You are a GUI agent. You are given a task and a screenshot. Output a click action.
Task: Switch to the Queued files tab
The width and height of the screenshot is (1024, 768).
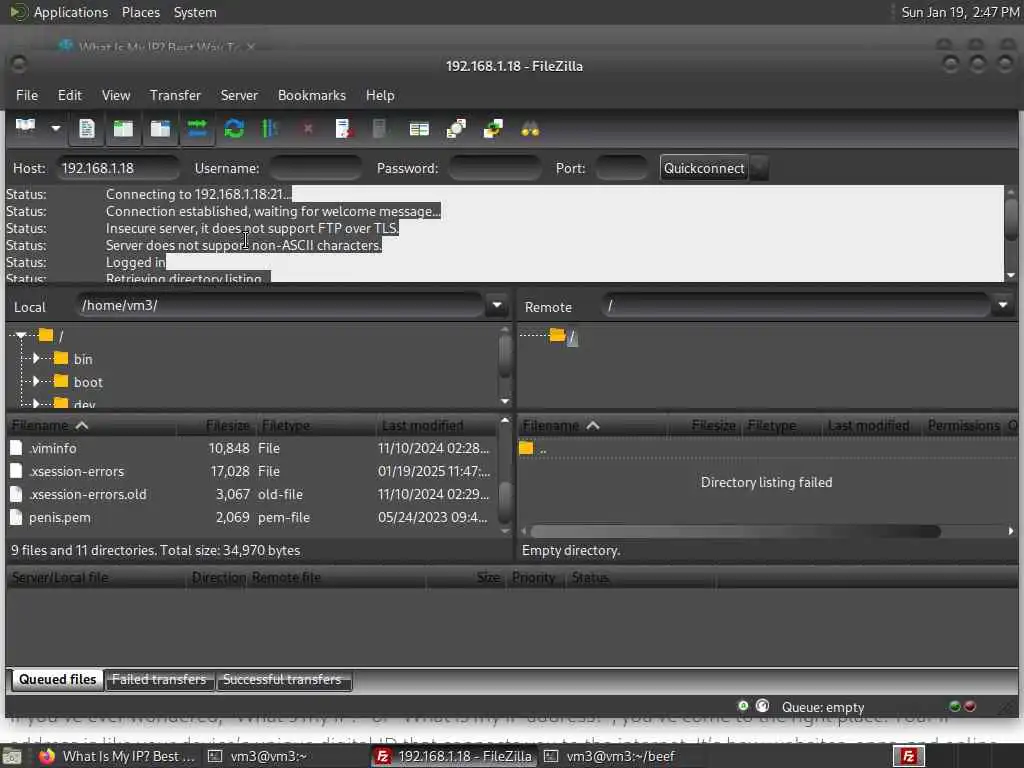[x=57, y=679]
